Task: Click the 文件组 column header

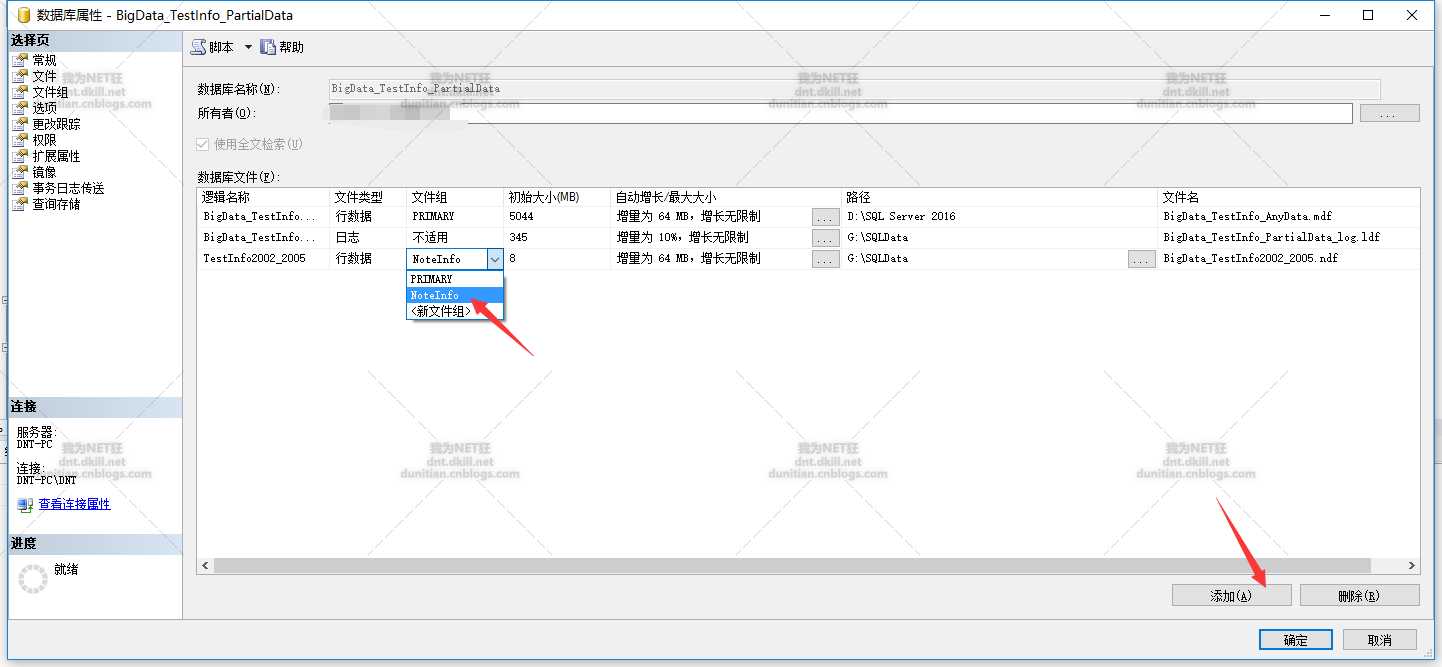Action: point(455,197)
